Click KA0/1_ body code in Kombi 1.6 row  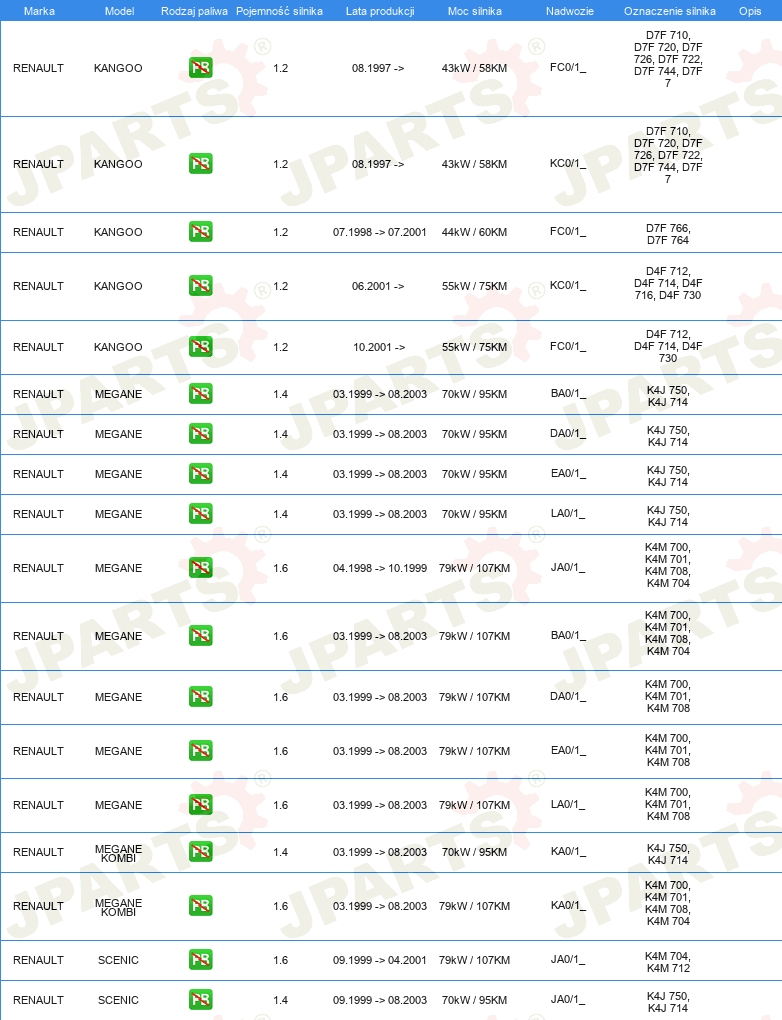pyautogui.click(x=568, y=906)
